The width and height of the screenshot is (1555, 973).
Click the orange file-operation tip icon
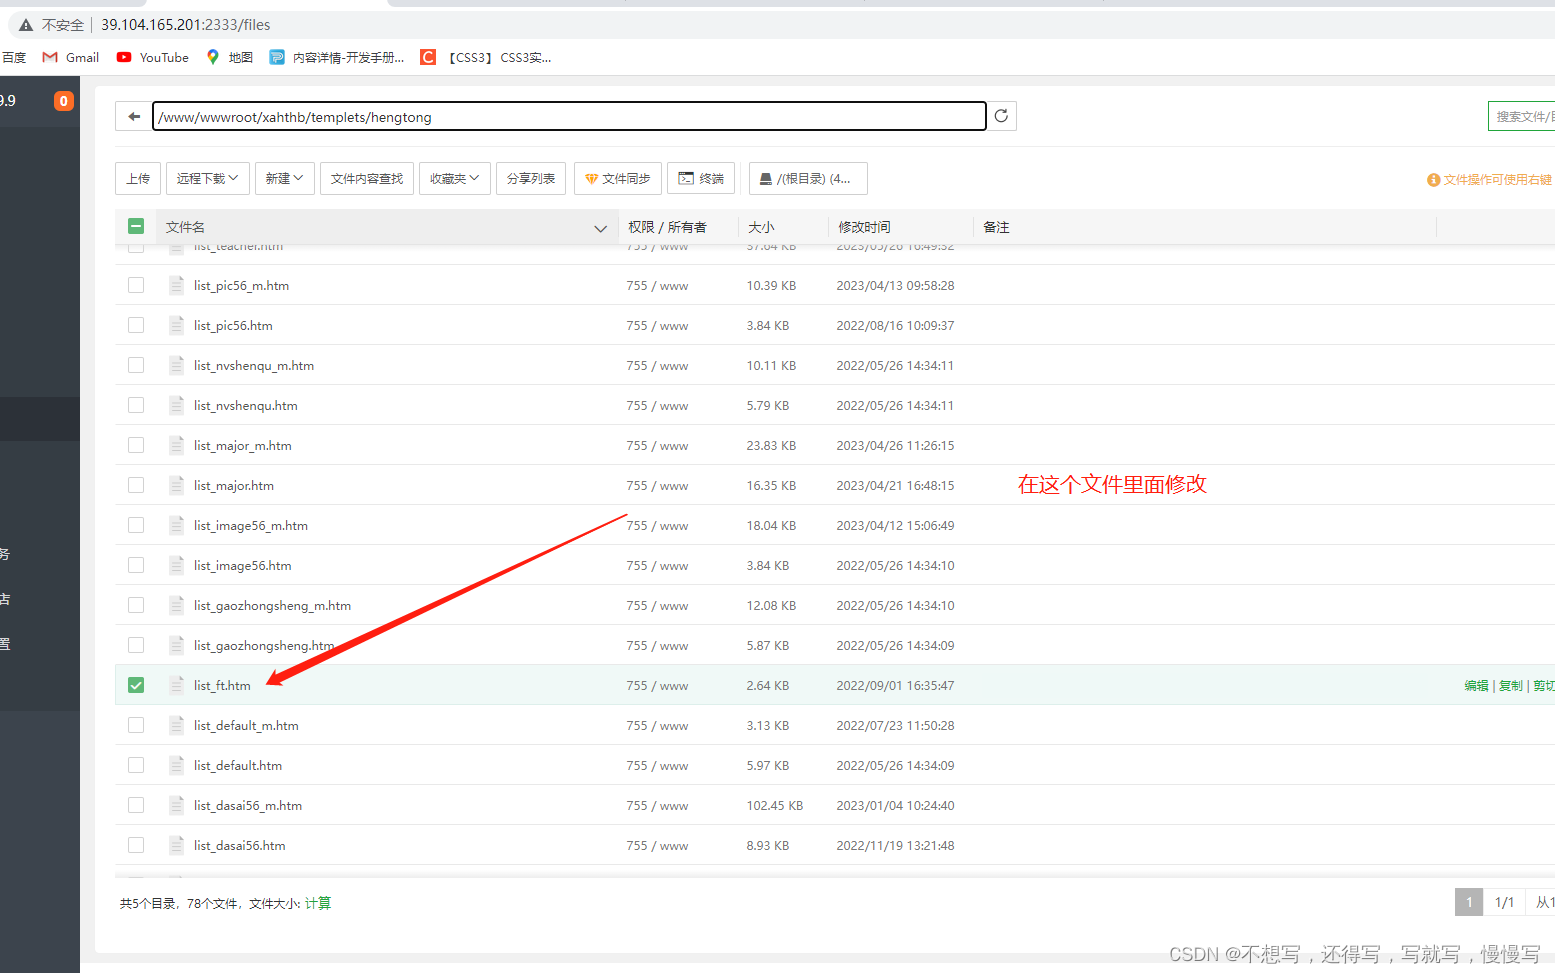pyautogui.click(x=1433, y=180)
